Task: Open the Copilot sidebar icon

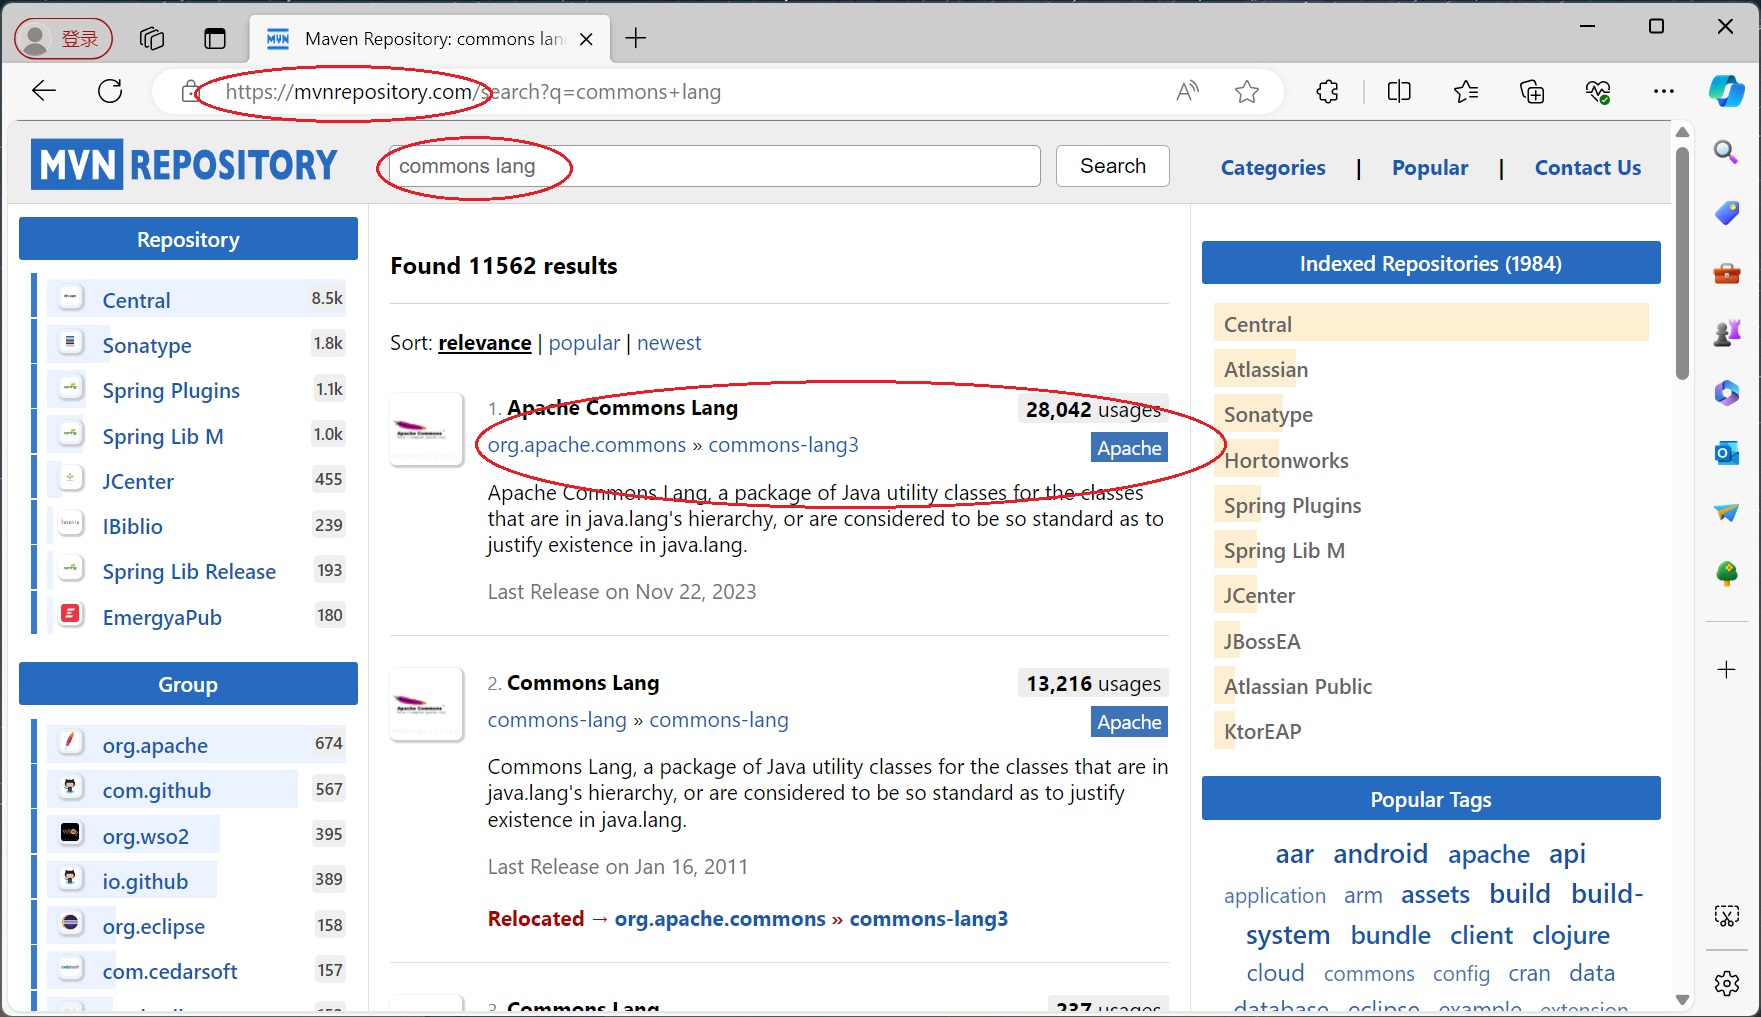Action: [x=1727, y=91]
